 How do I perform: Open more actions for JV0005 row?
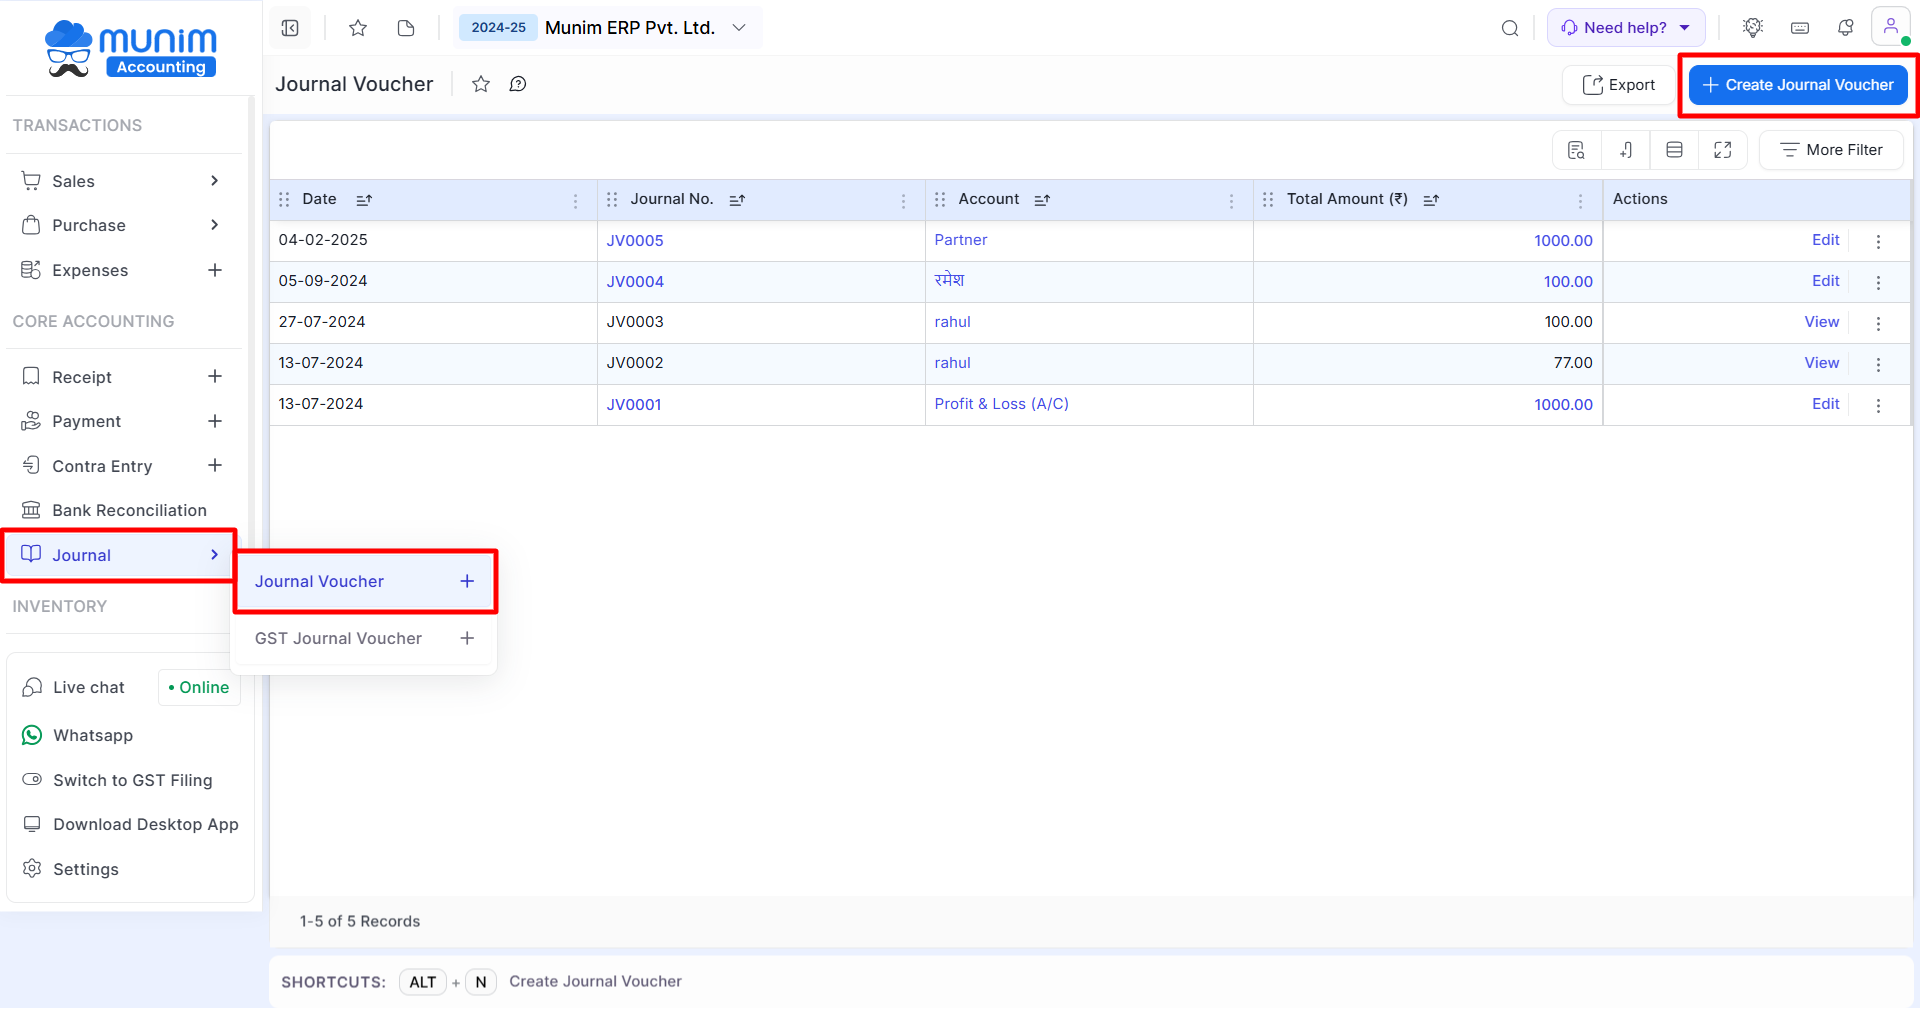tap(1878, 241)
